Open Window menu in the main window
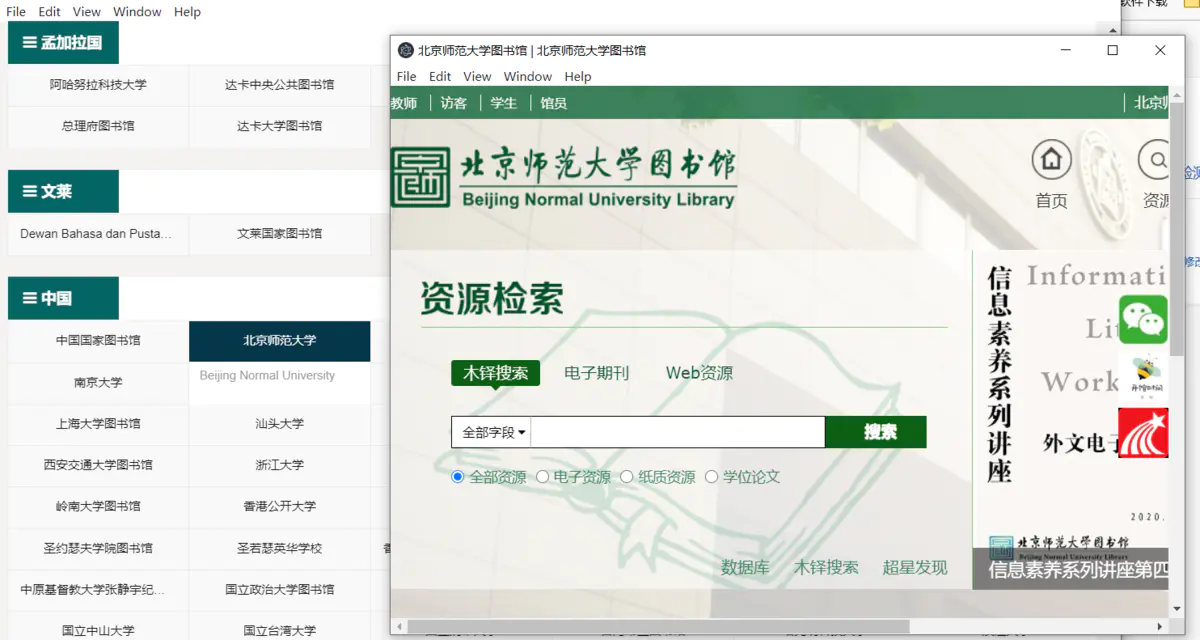The width and height of the screenshot is (1200, 640). pos(138,12)
